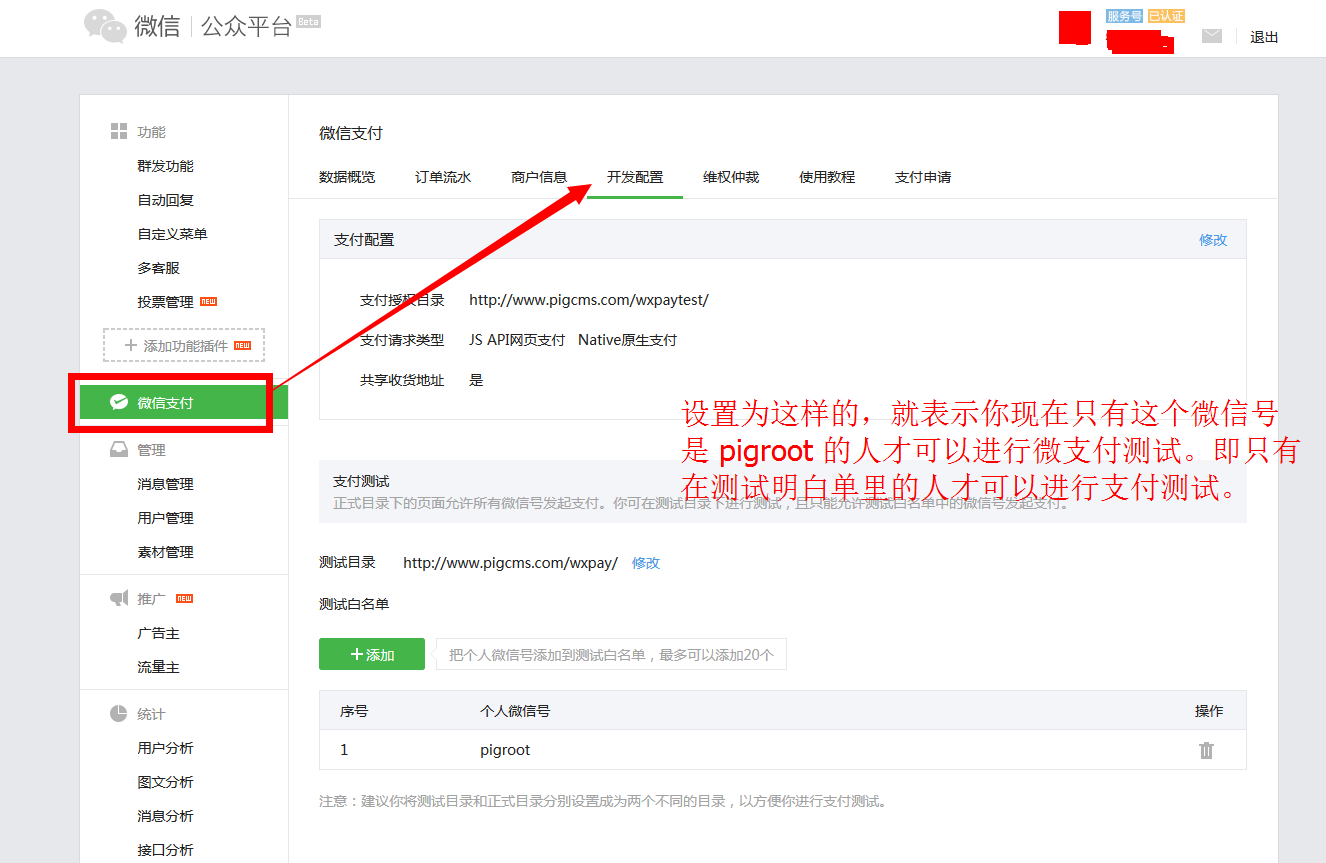Delete pigroot using the trash icon
The image size is (1326, 863).
(x=1206, y=749)
